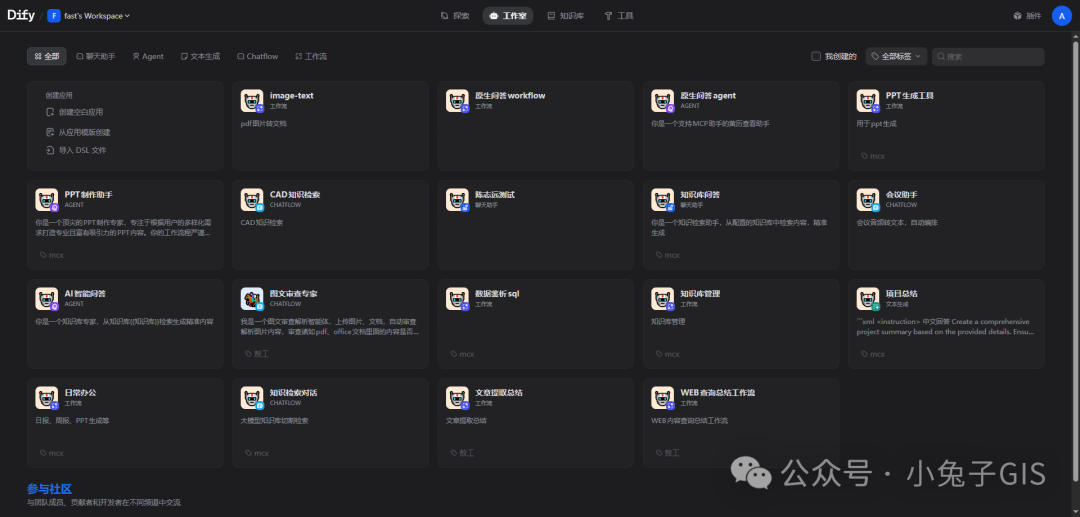
Task: Filter apps by 工作流 type
Action: (x=311, y=56)
